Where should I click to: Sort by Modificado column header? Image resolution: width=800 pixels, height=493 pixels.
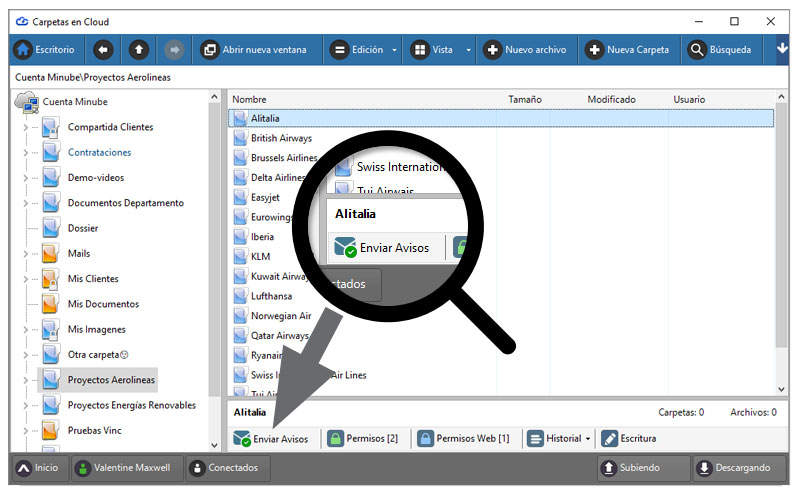tap(611, 100)
